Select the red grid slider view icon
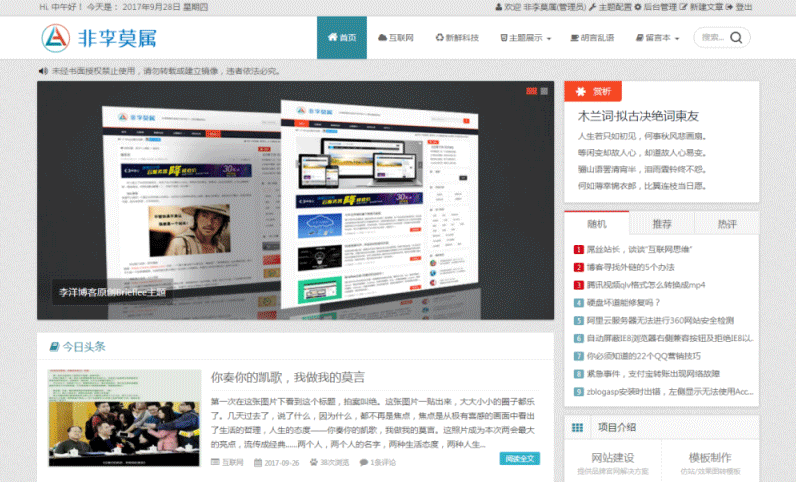The width and height of the screenshot is (796, 482). tap(532, 91)
